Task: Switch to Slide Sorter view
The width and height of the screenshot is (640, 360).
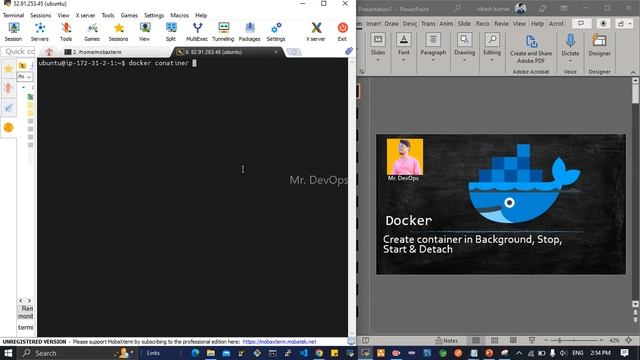Action: pos(494,340)
